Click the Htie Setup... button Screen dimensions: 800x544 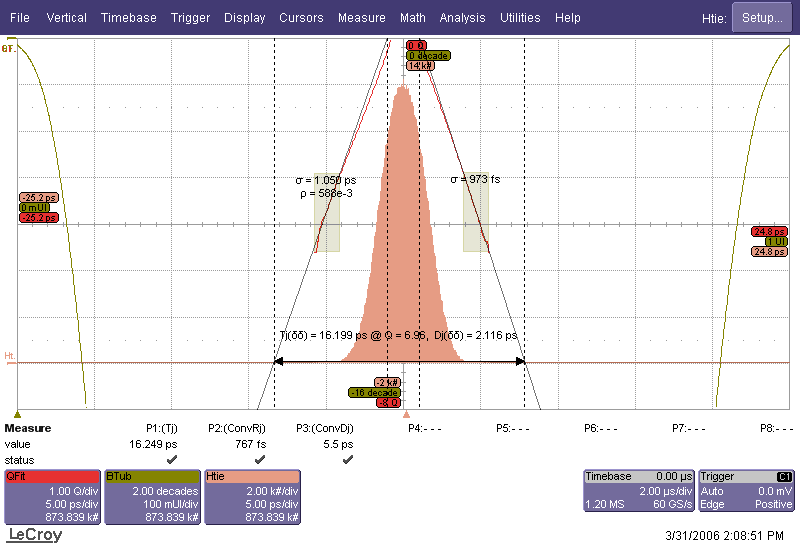tap(762, 18)
